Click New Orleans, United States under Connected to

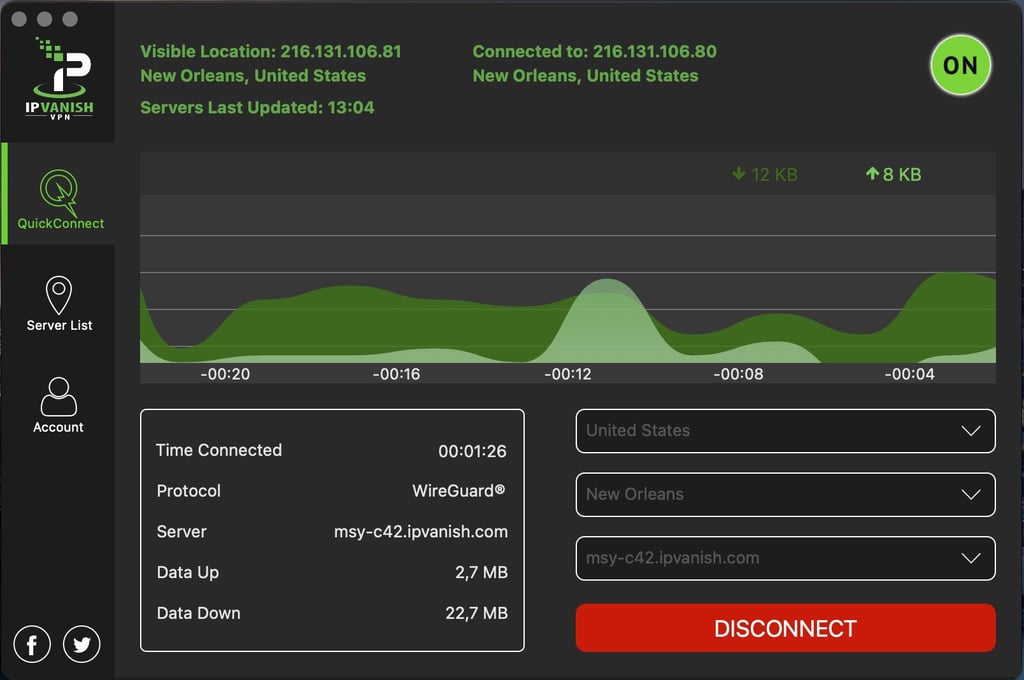(586, 76)
